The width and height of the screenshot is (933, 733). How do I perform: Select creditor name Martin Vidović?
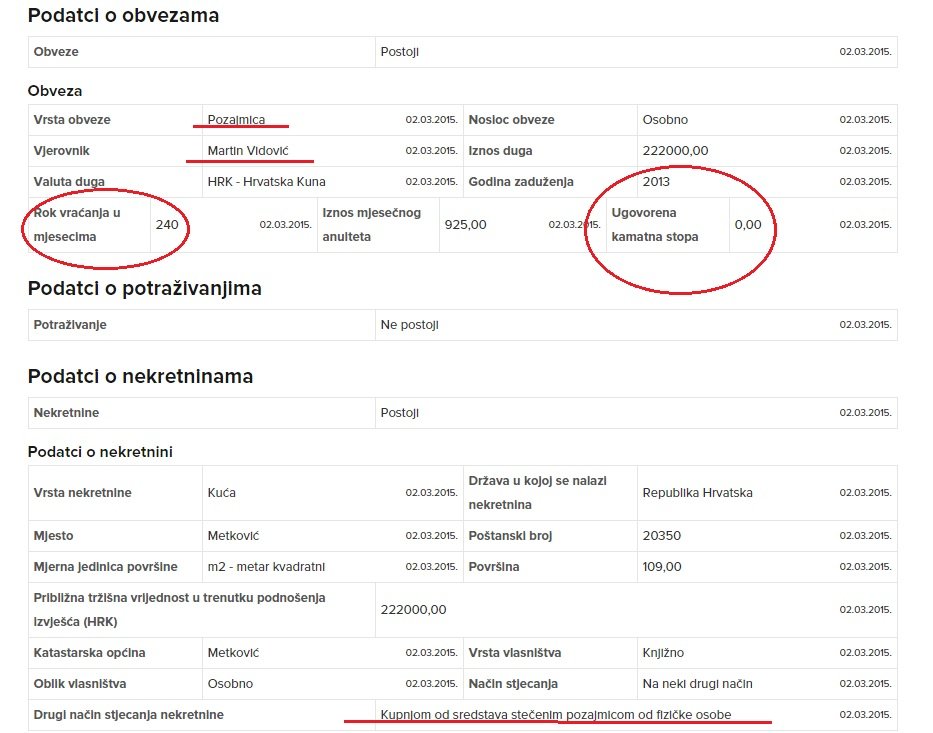pos(248,151)
